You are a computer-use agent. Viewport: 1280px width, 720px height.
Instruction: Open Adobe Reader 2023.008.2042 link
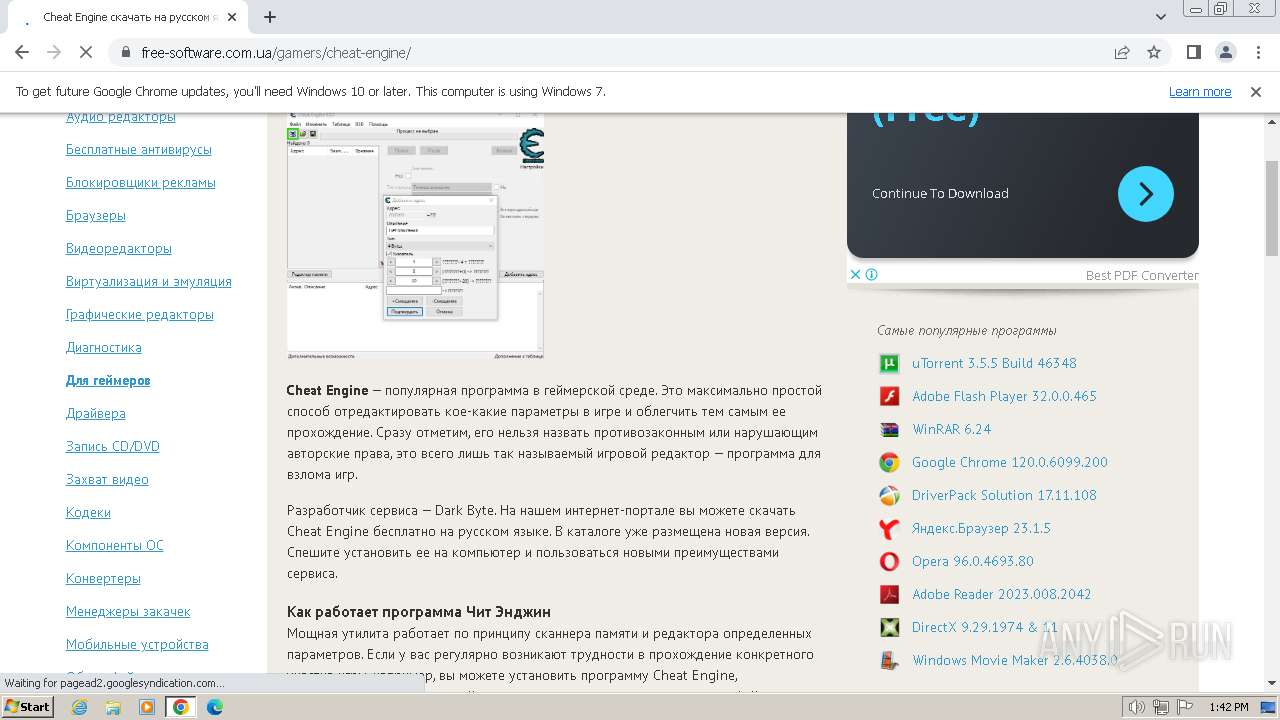click(1001, 594)
